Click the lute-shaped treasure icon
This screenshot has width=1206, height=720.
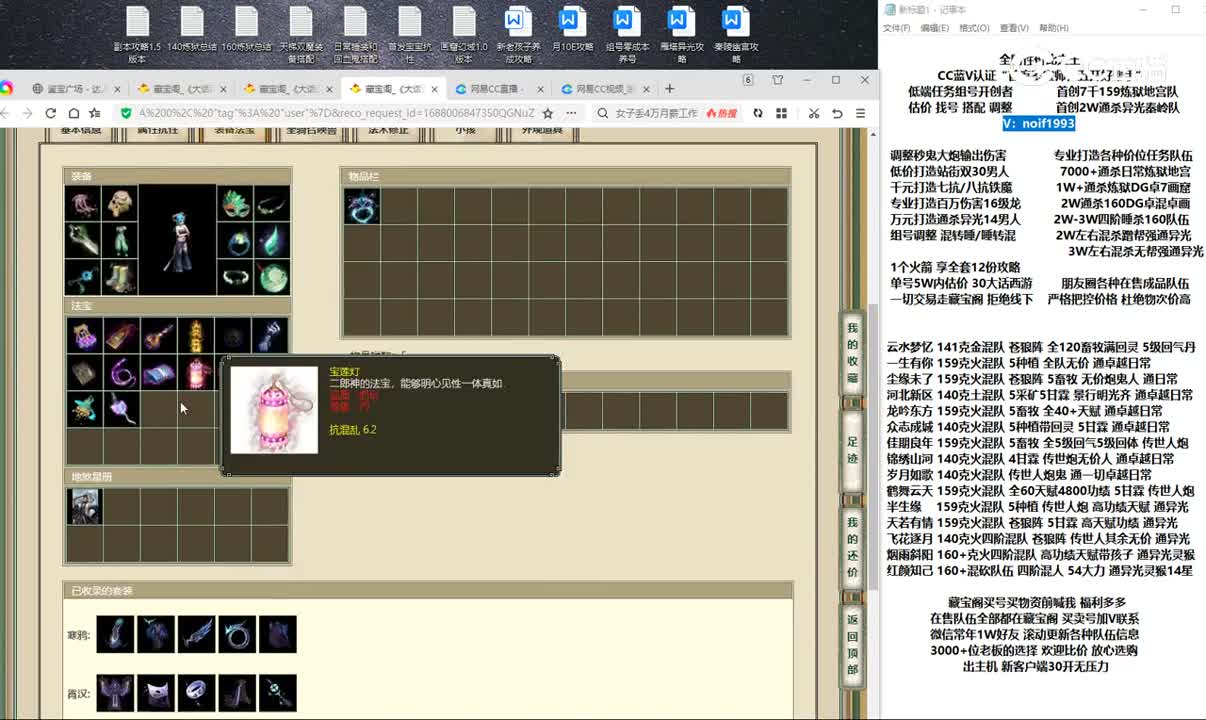pyautogui.click(x=158, y=335)
